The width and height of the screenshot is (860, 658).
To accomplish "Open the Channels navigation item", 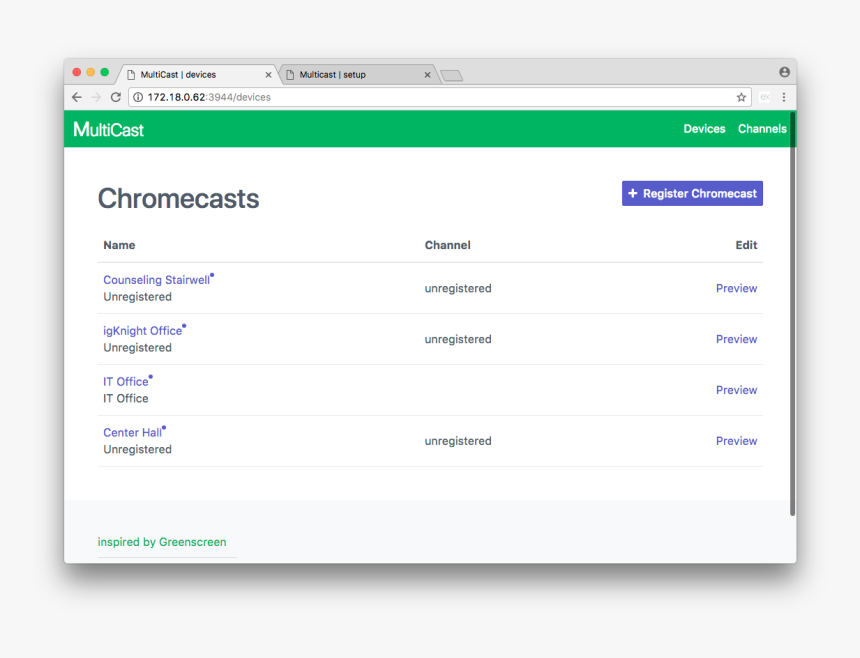I will tap(762, 129).
